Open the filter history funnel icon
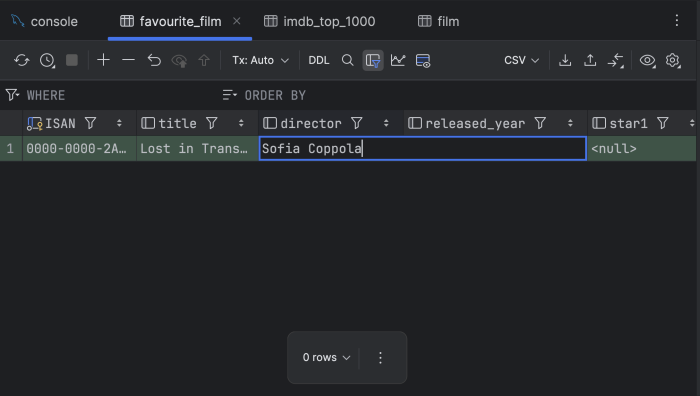Image resolution: width=700 pixels, height=396 pixels. click(x=12, y=95)
